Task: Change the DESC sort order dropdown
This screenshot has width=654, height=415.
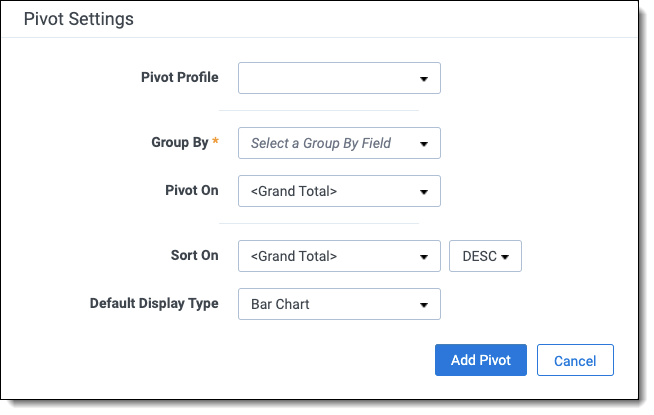Action: coord(485,257)
